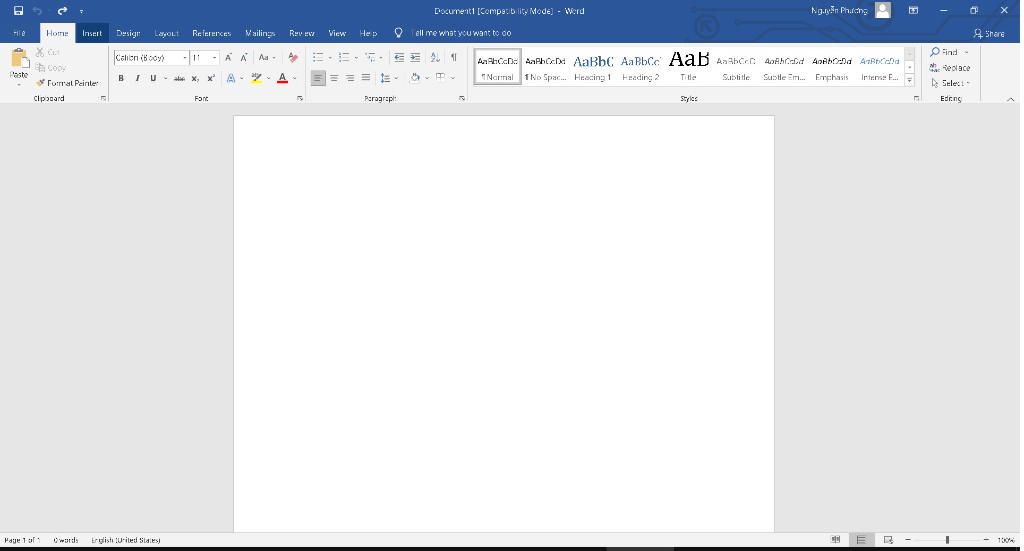The image size is (1024, 551).
Task: Click the Numbering list icon
Action: (x=344, y=57)
